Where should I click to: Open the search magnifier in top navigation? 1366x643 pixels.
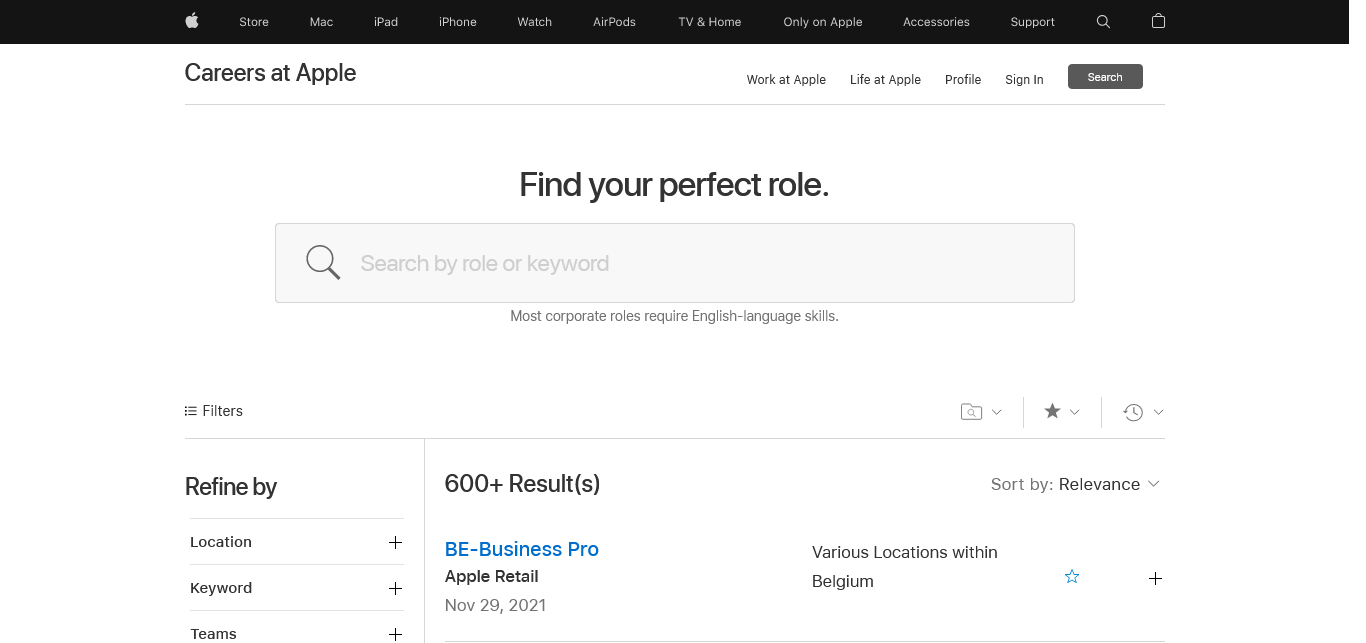point(1103,21)
